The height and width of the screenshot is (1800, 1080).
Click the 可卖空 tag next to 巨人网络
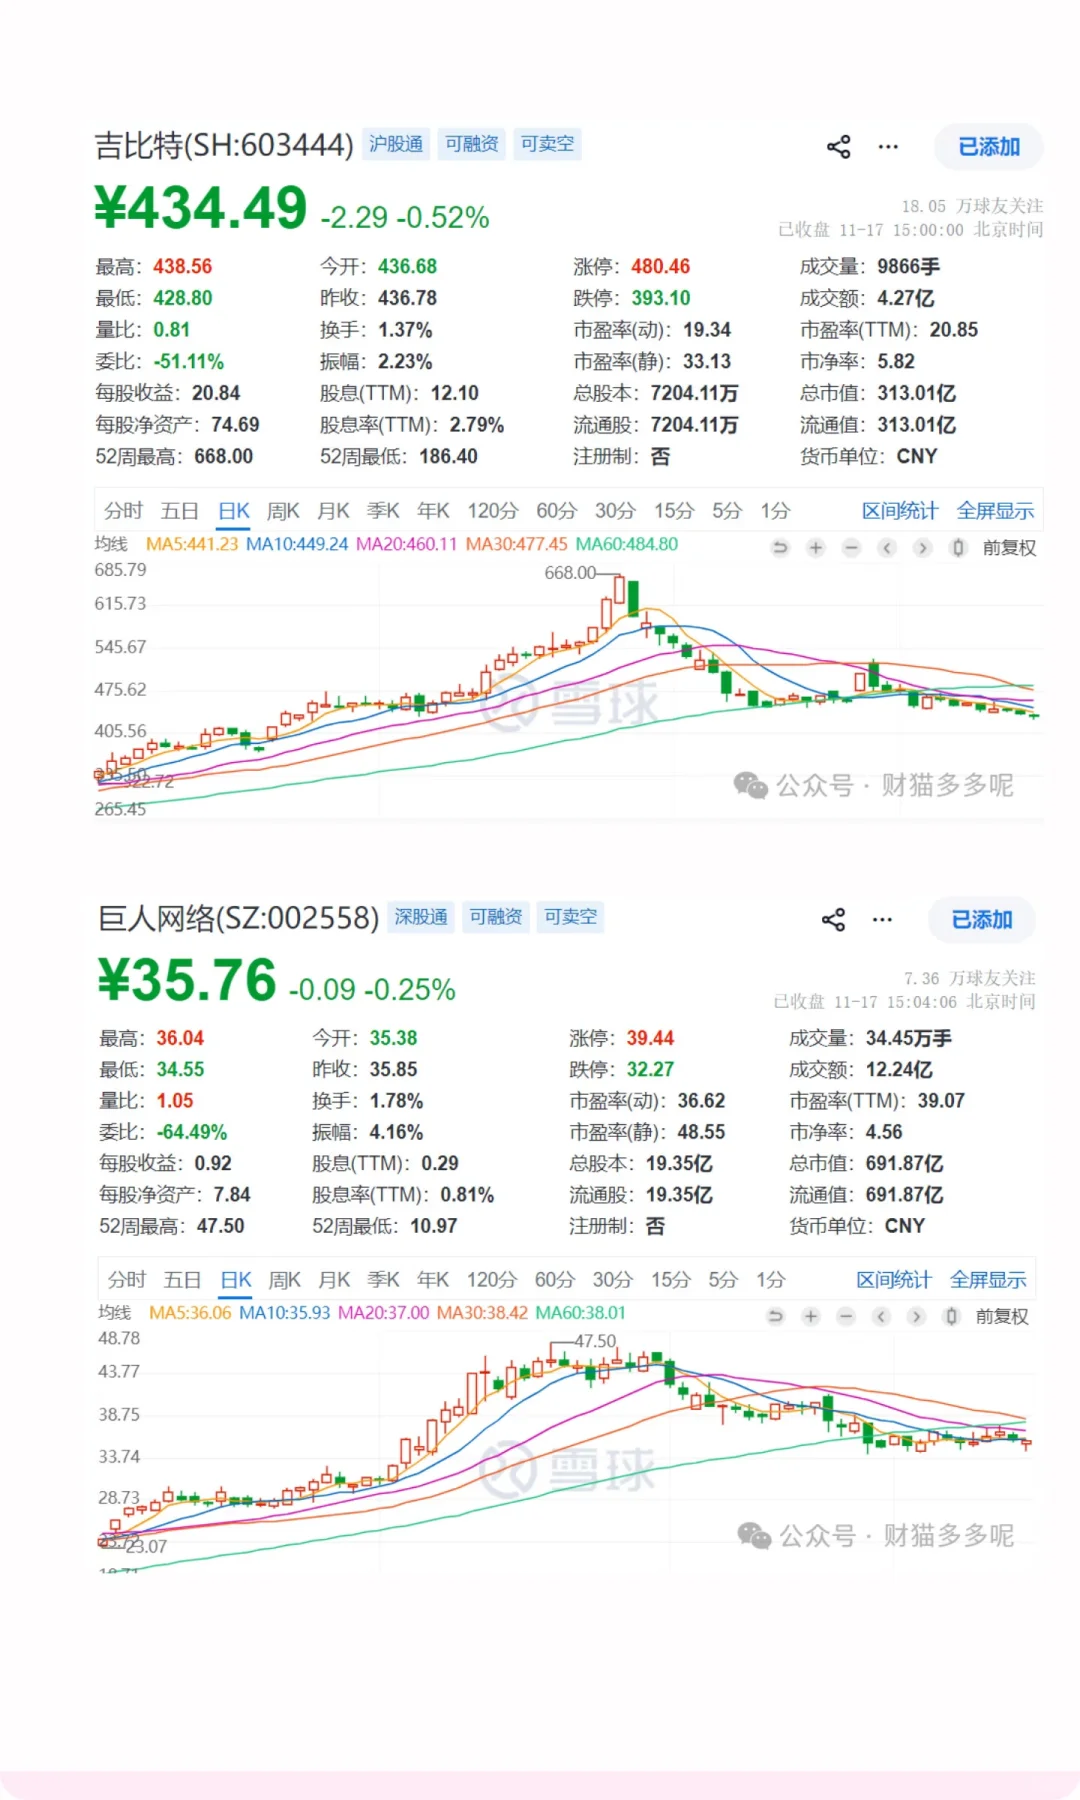tap(571, 917)
